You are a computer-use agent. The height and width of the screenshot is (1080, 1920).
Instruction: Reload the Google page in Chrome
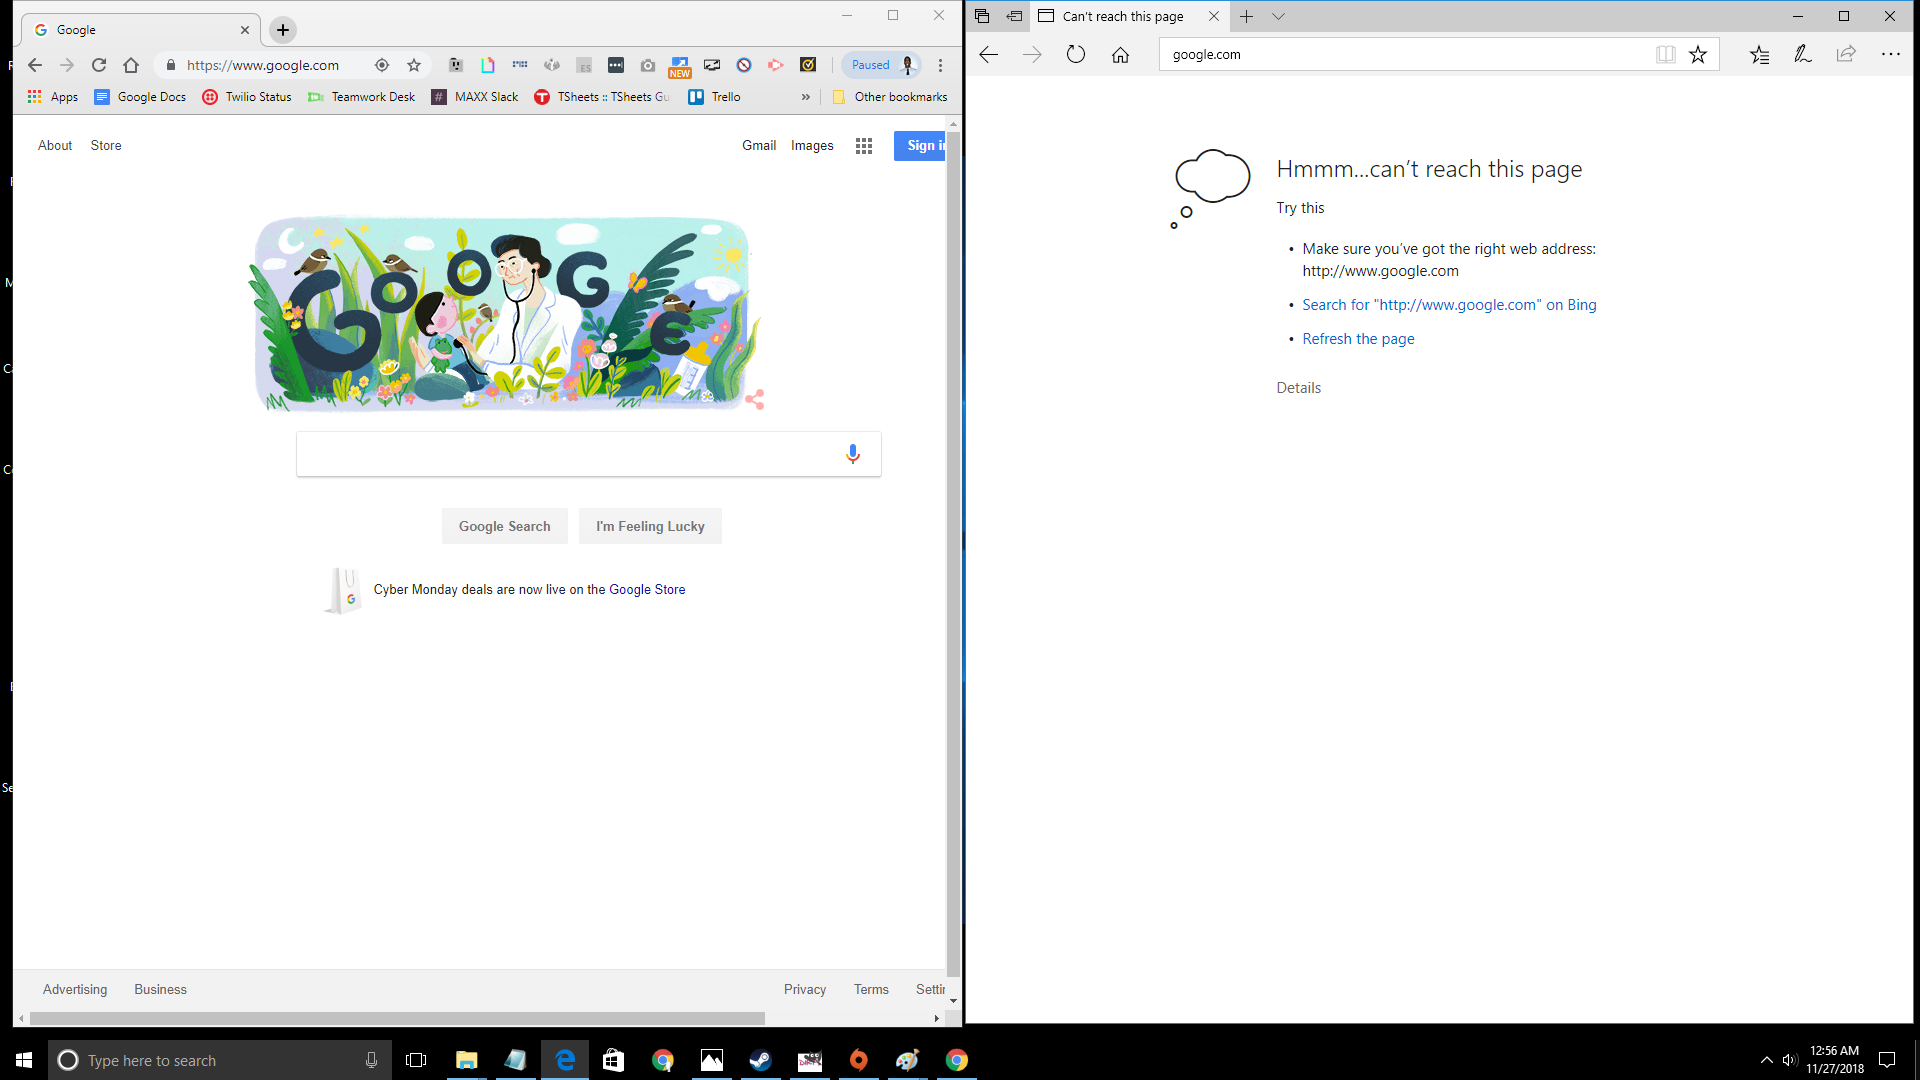99,65
